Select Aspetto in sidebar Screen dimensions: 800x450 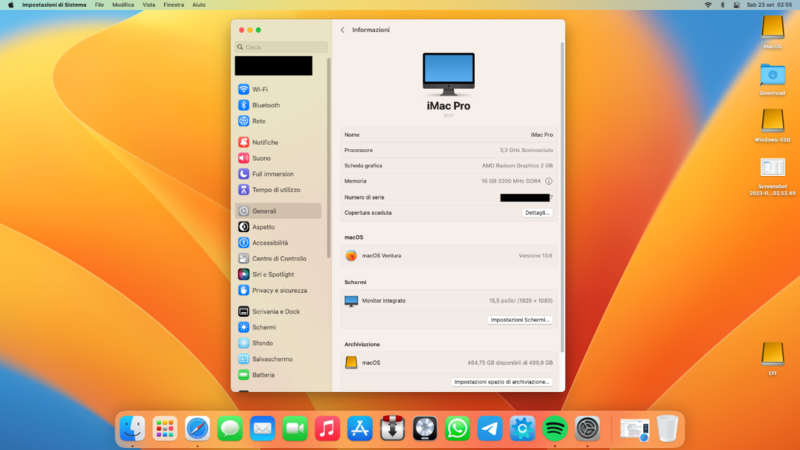278,227
